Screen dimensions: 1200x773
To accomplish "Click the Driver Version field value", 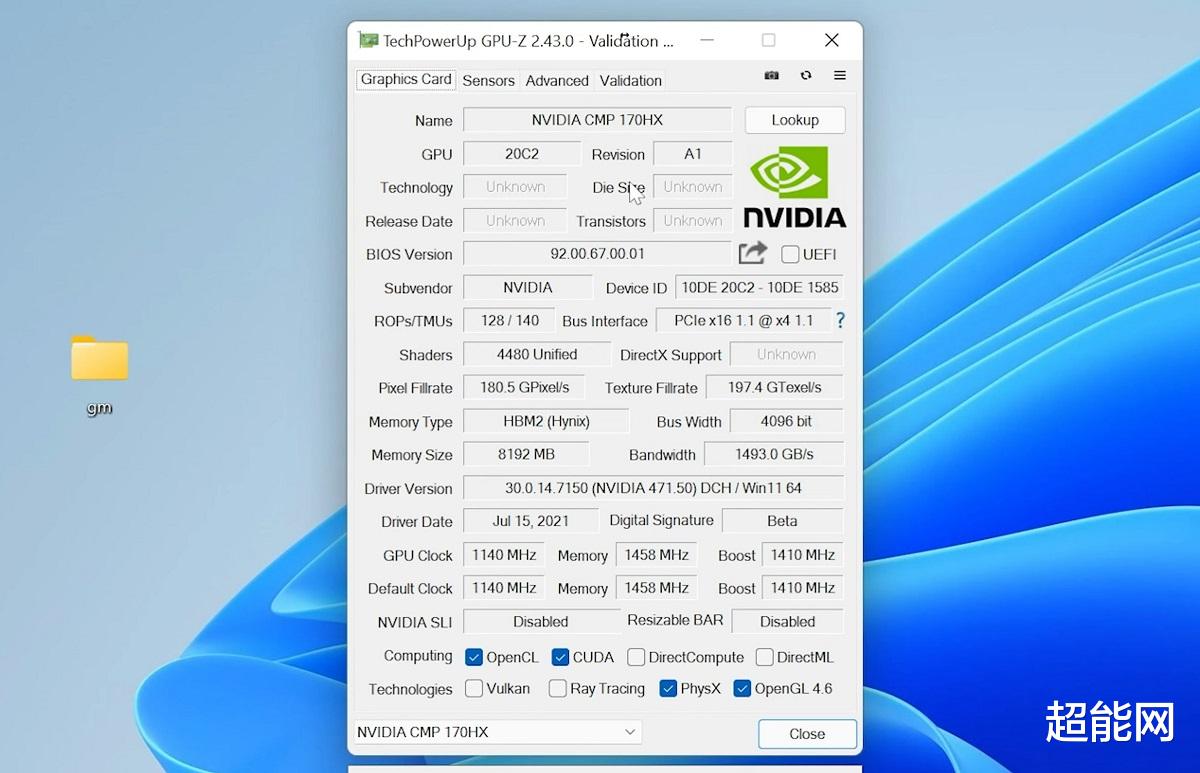I will click(653, 489).
